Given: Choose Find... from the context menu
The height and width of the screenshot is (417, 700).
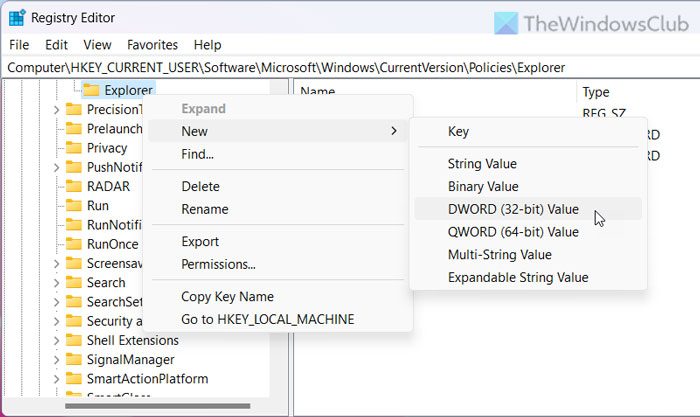Looking at the screenshot, I should click(x=277, y=154).
